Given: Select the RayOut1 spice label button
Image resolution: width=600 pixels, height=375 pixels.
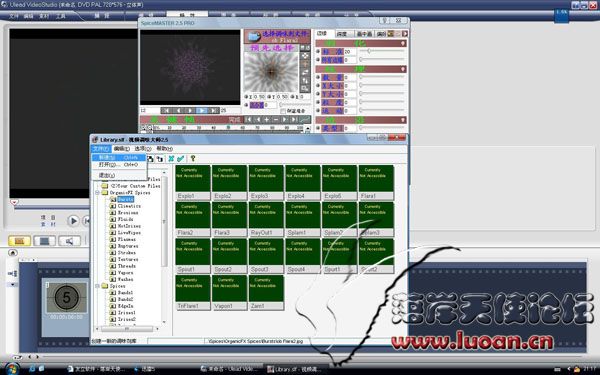Looking at the screenshot, I should (x=266, y=233).
